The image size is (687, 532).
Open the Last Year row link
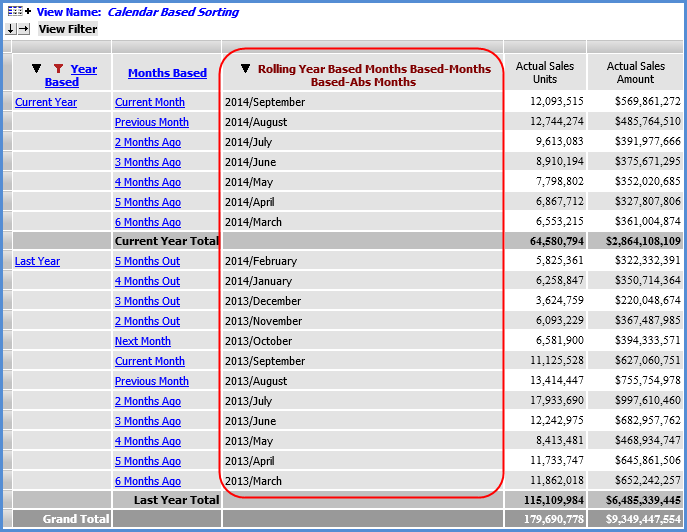coord(37,261)
